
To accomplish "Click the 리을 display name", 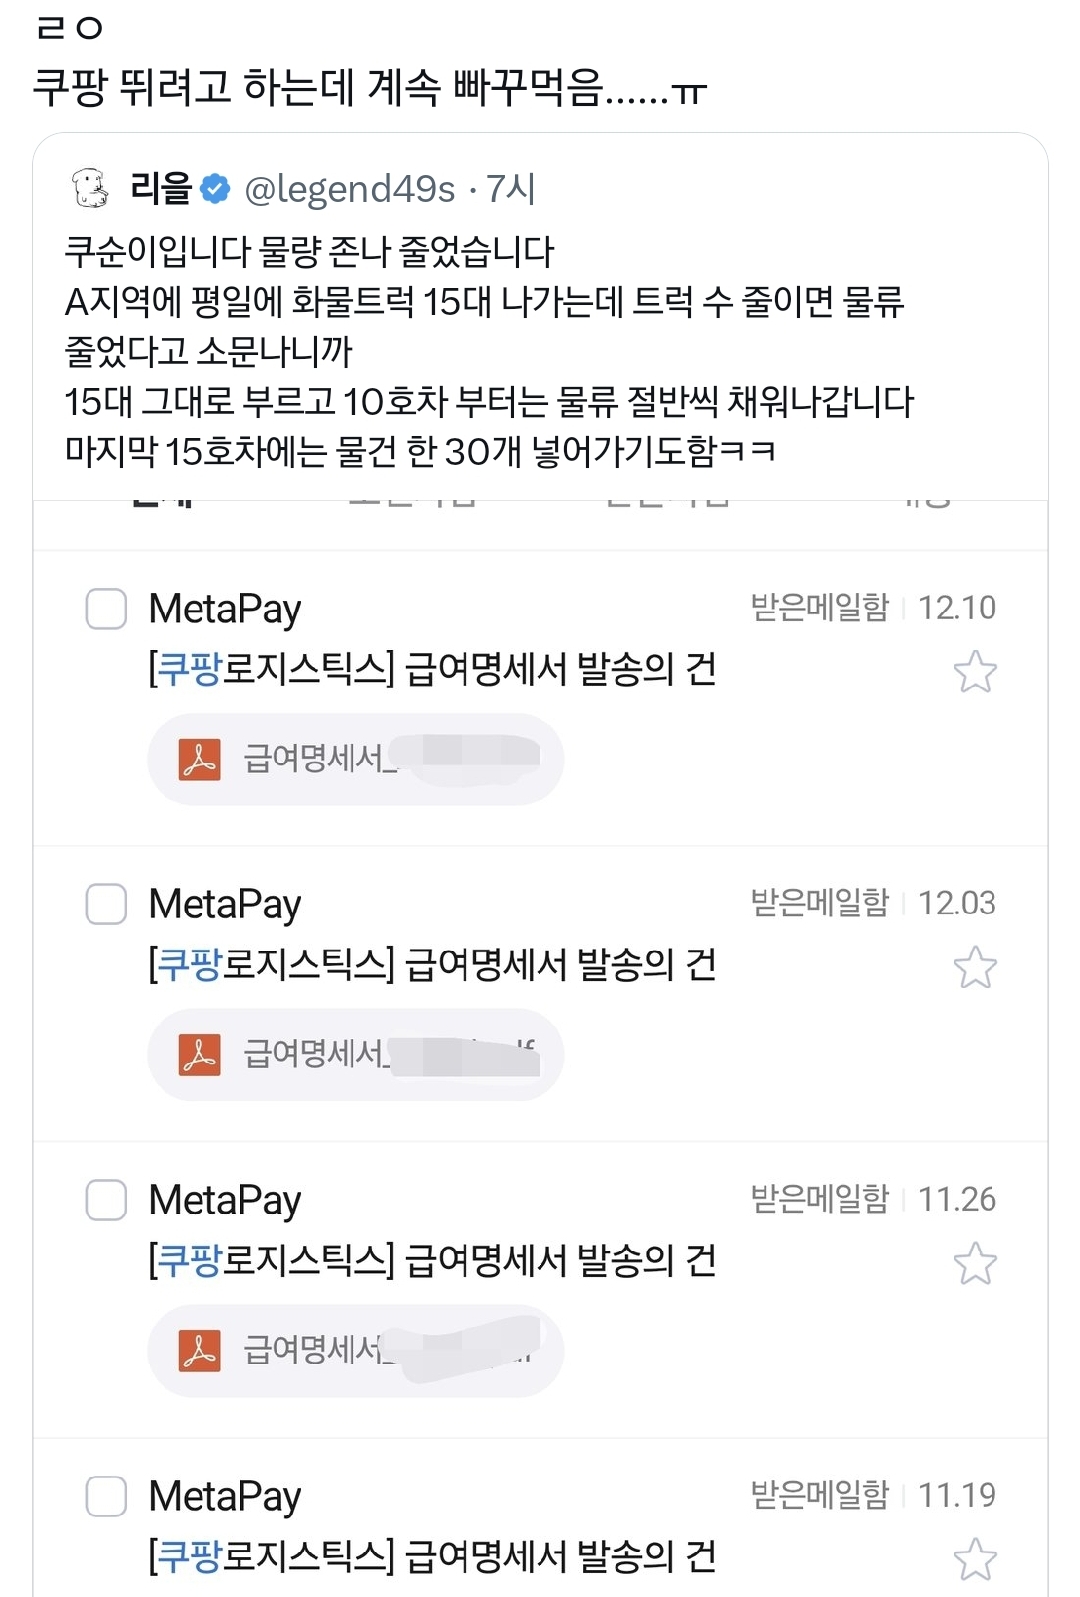I will click(161, 188).
